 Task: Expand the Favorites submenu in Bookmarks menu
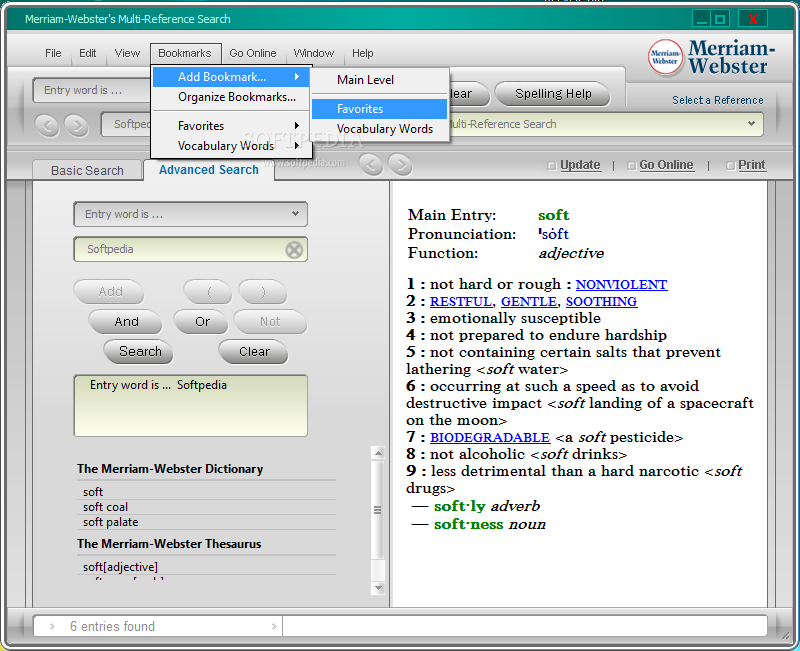tap(232, 126)
